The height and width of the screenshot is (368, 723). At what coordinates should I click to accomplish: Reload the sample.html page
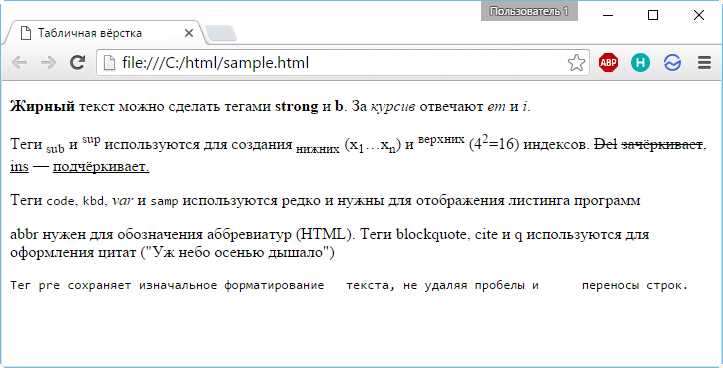77,62
